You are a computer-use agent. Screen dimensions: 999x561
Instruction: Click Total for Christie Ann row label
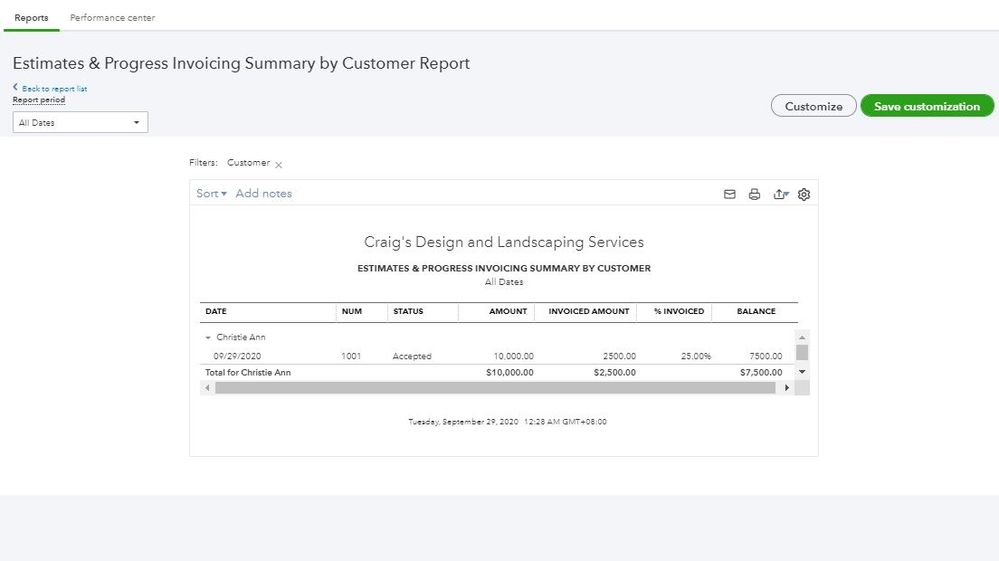(248, 373)
